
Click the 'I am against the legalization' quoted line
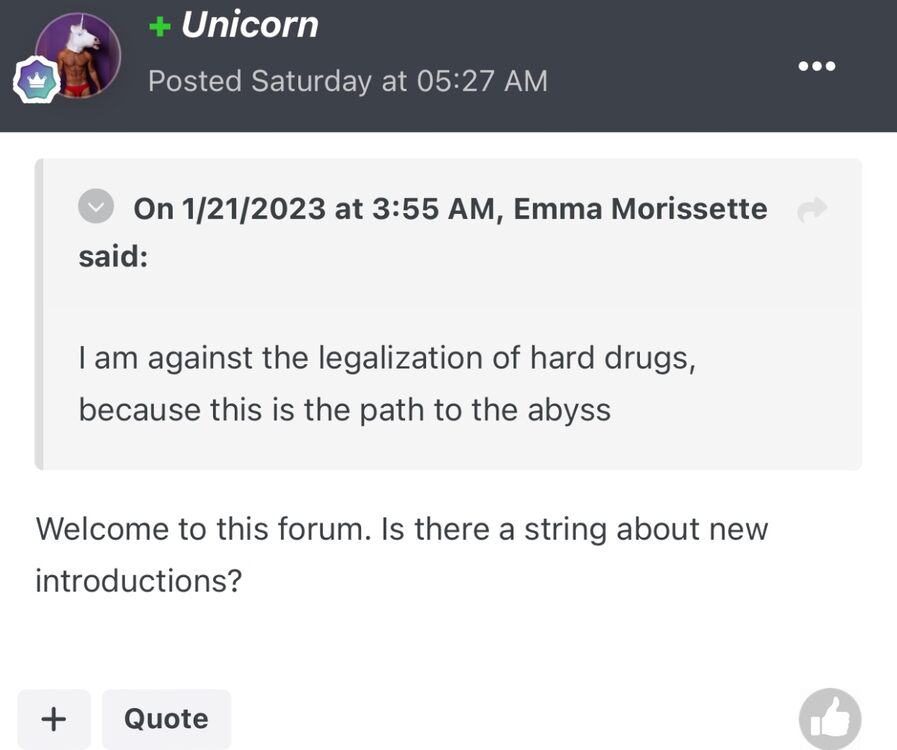386,358
